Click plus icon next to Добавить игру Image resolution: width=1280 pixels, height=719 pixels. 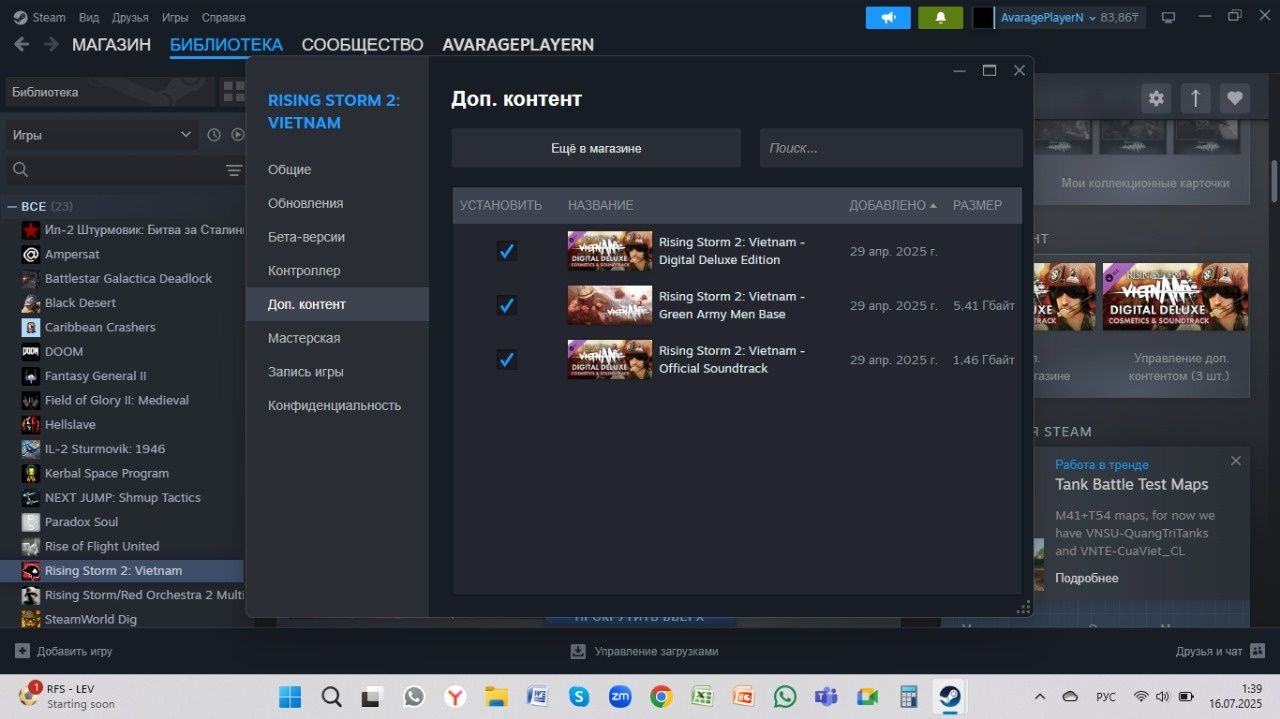[x=22, y=651]
